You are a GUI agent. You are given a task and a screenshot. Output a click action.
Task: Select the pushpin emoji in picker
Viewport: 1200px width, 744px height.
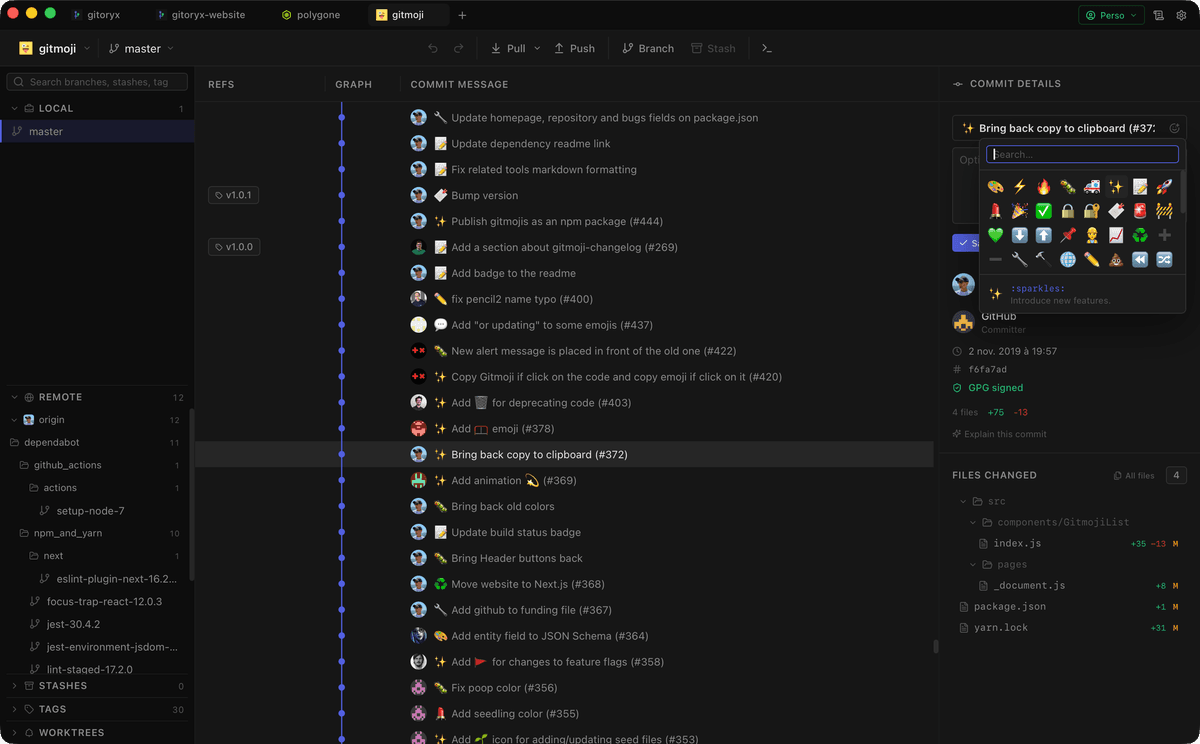(1068, 235)
